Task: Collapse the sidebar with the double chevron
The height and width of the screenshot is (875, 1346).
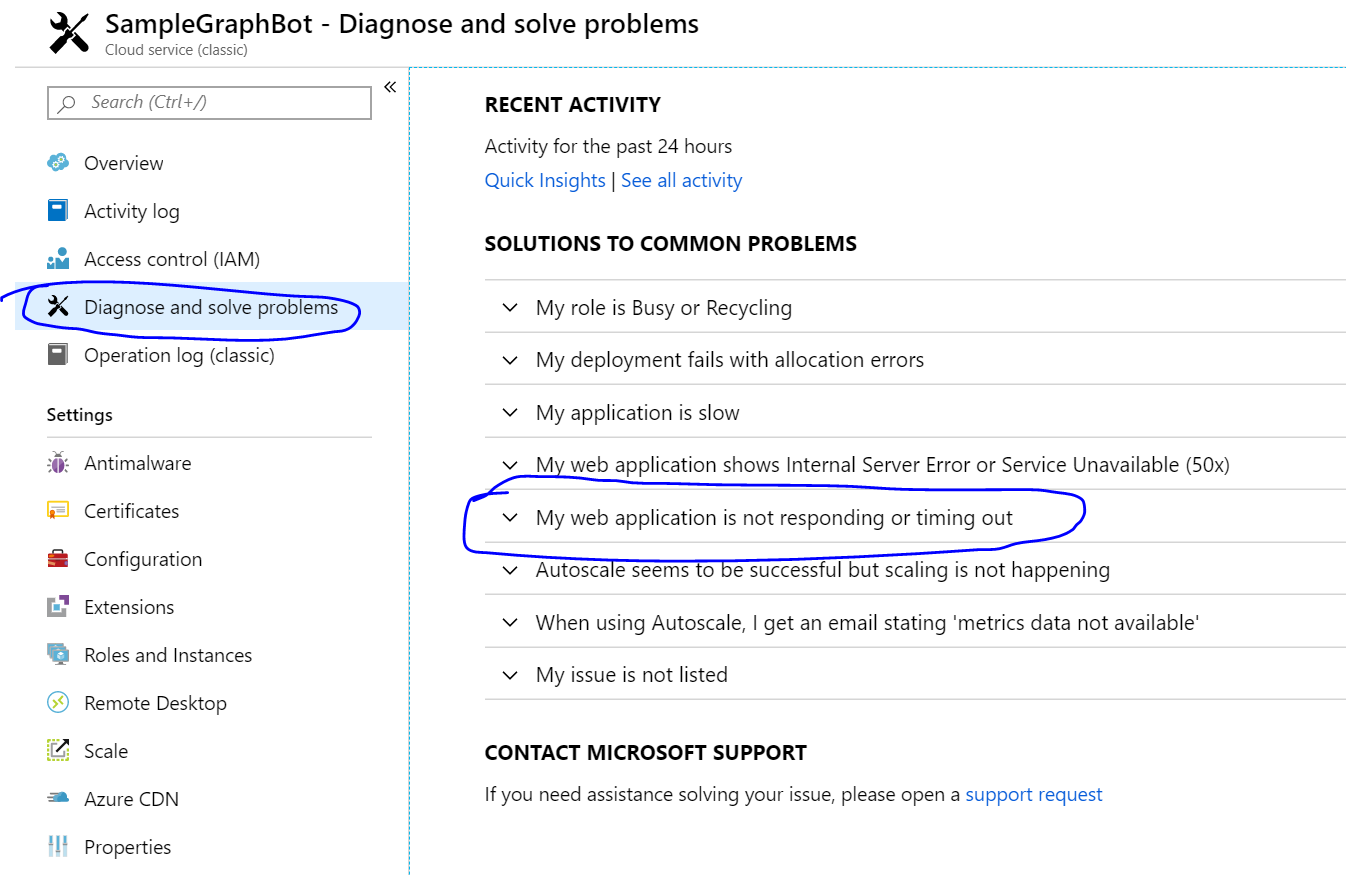Action: coord(389,87)
